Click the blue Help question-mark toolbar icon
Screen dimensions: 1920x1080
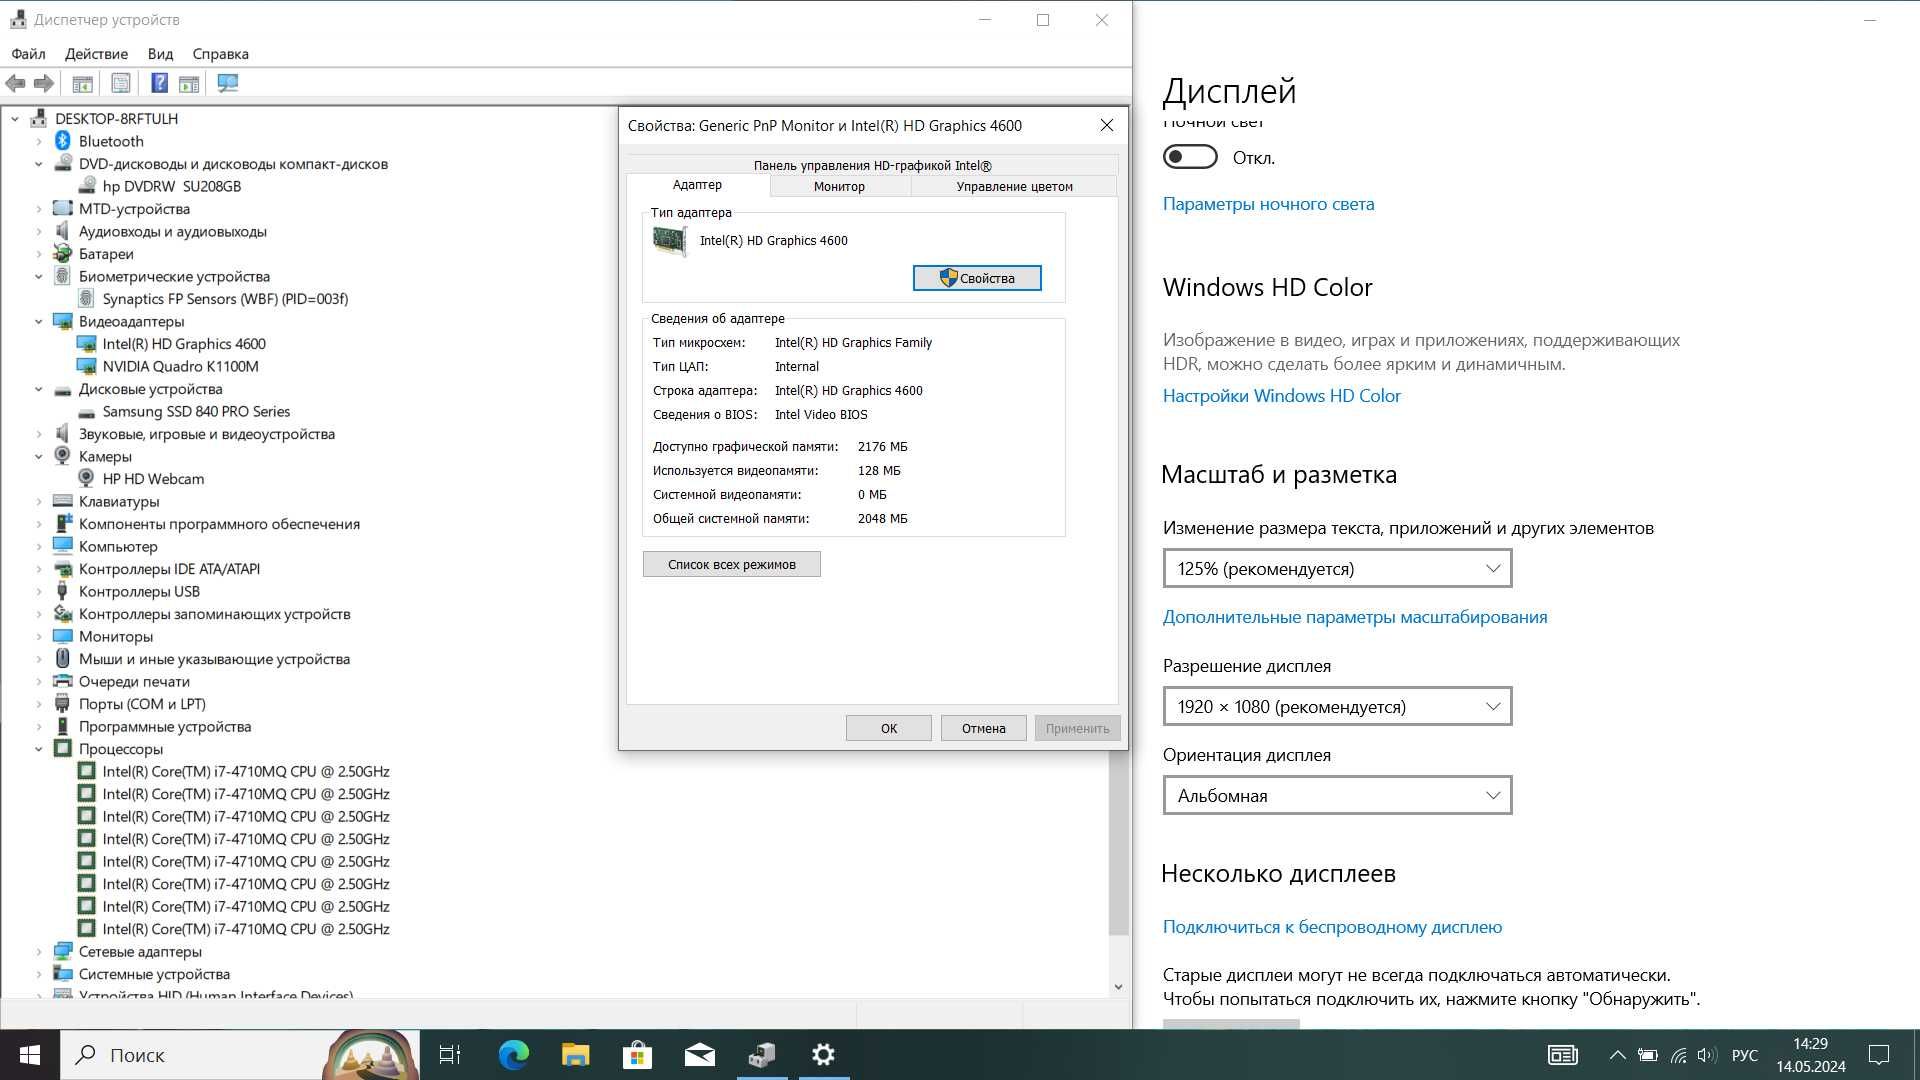click(x=159, y=83)
